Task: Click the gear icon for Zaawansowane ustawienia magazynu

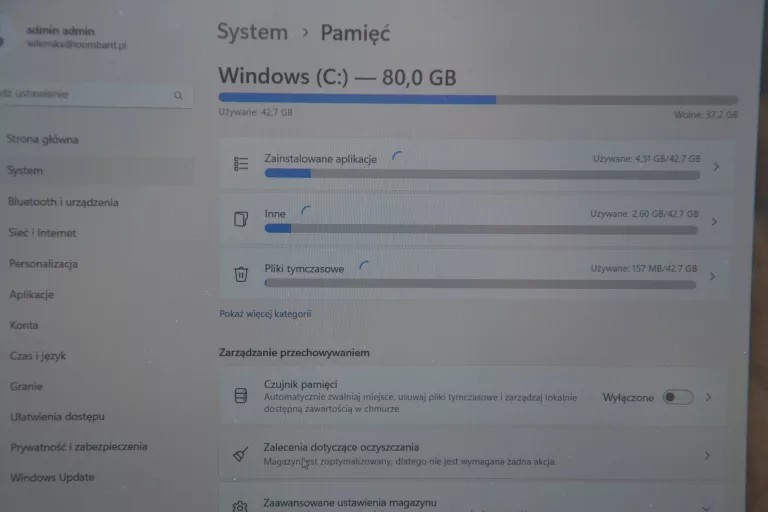Action: tap(240, 507)
